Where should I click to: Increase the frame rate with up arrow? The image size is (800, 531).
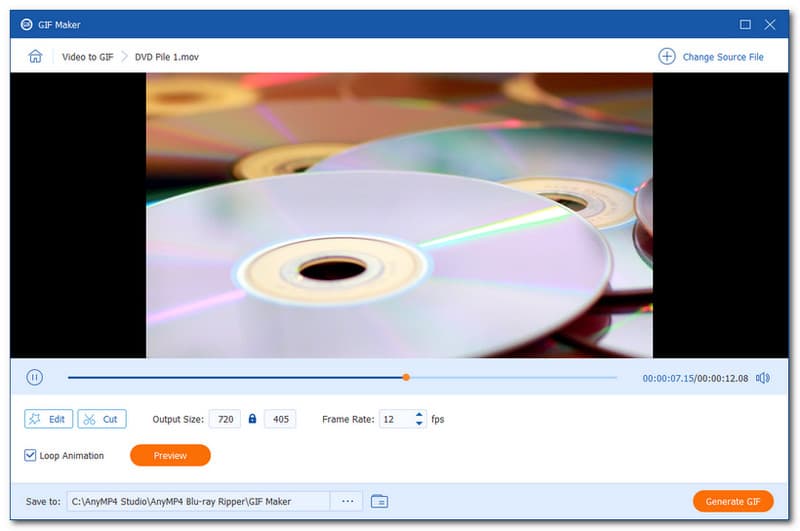click(x=419, y=415)
